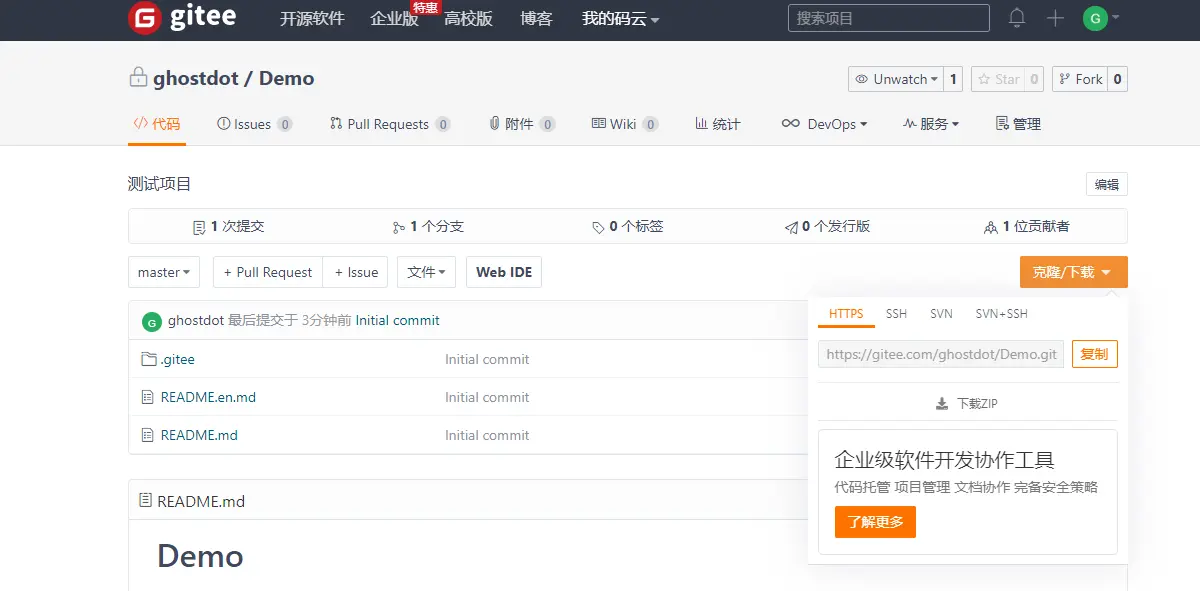Viewport: 1200px width, 591px height.
Task: Edit the project description with 编辑
Action: point(1107,184)
